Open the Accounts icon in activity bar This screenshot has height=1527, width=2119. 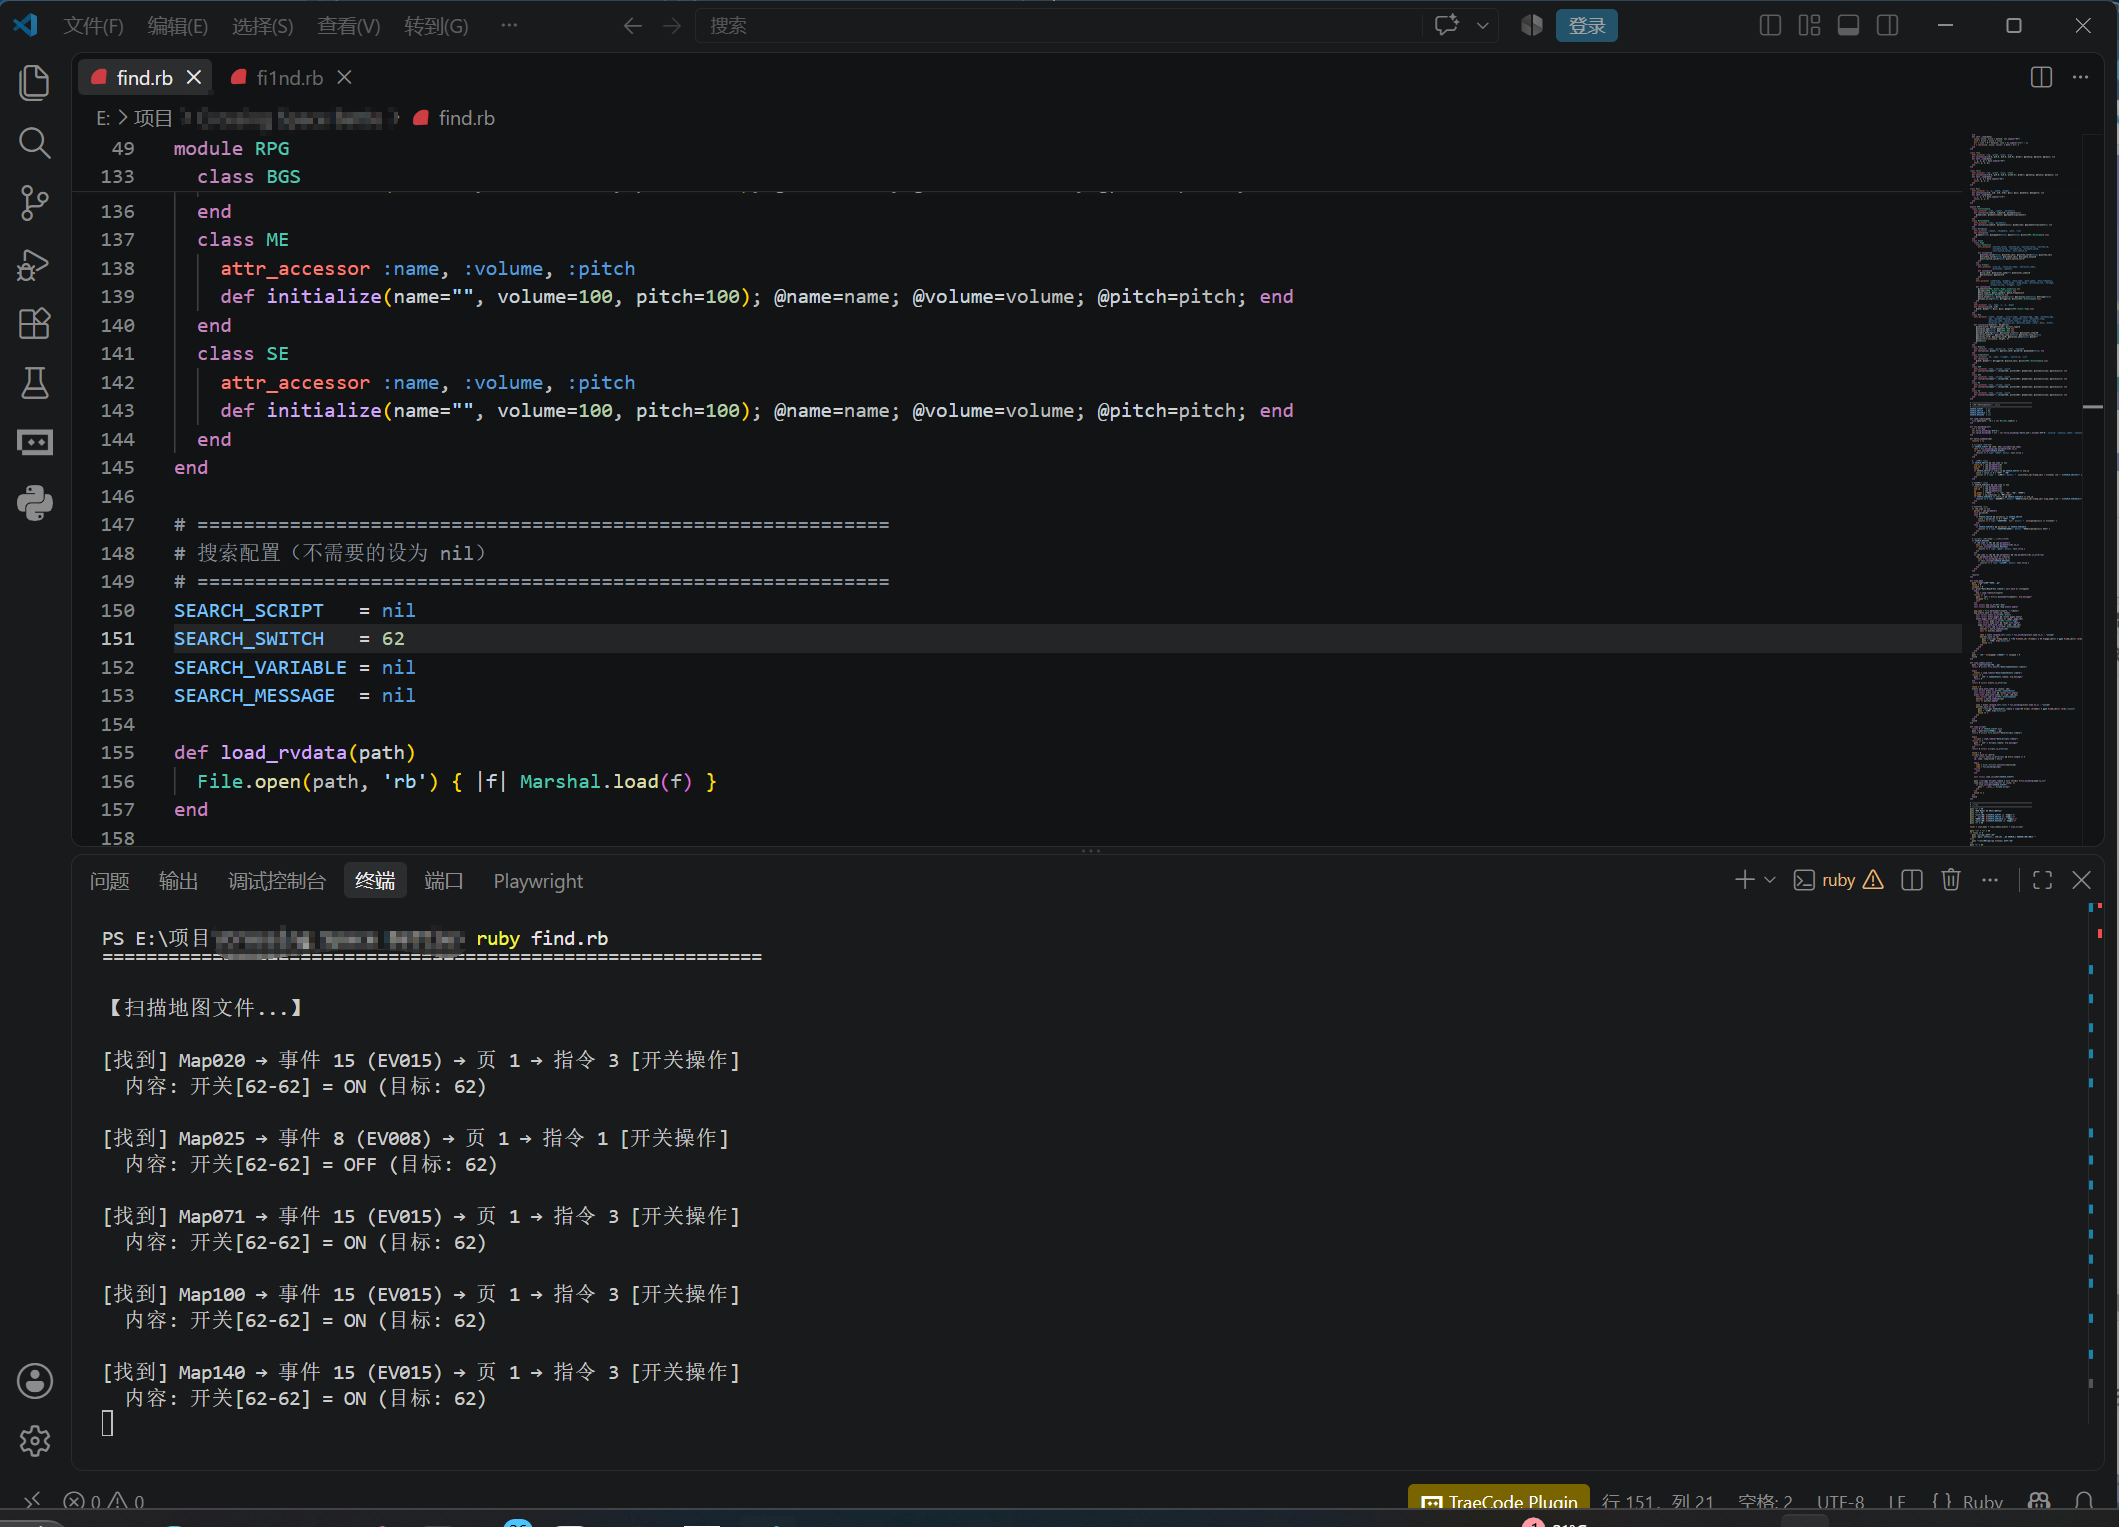(35, 1381)
